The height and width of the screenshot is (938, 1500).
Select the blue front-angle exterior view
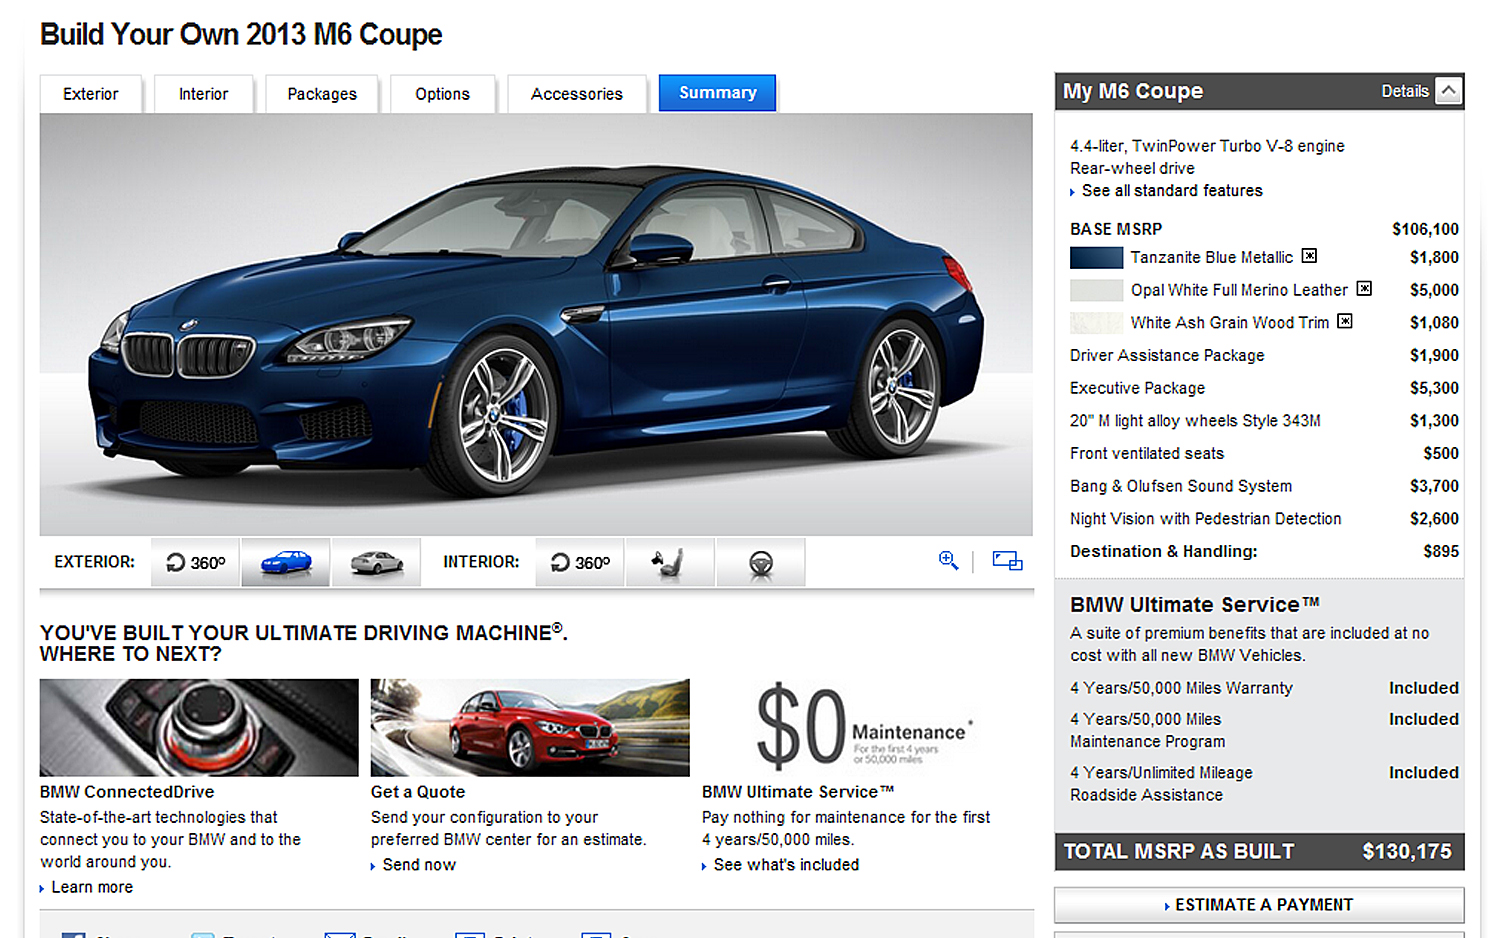[x=285, y=562]
